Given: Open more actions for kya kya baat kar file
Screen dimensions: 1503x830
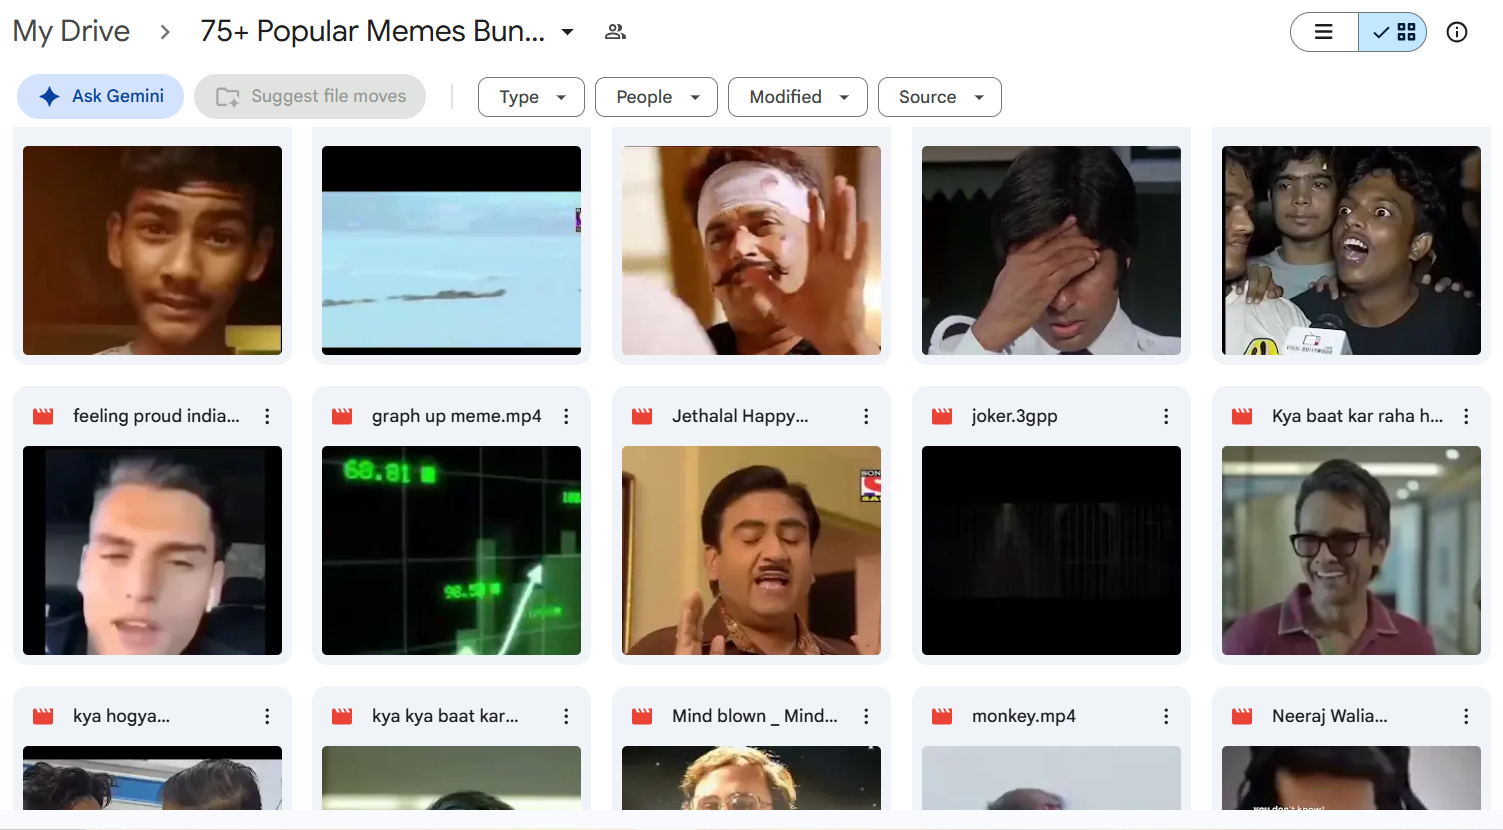Looking at the screenshot, I should pos(566,716).
